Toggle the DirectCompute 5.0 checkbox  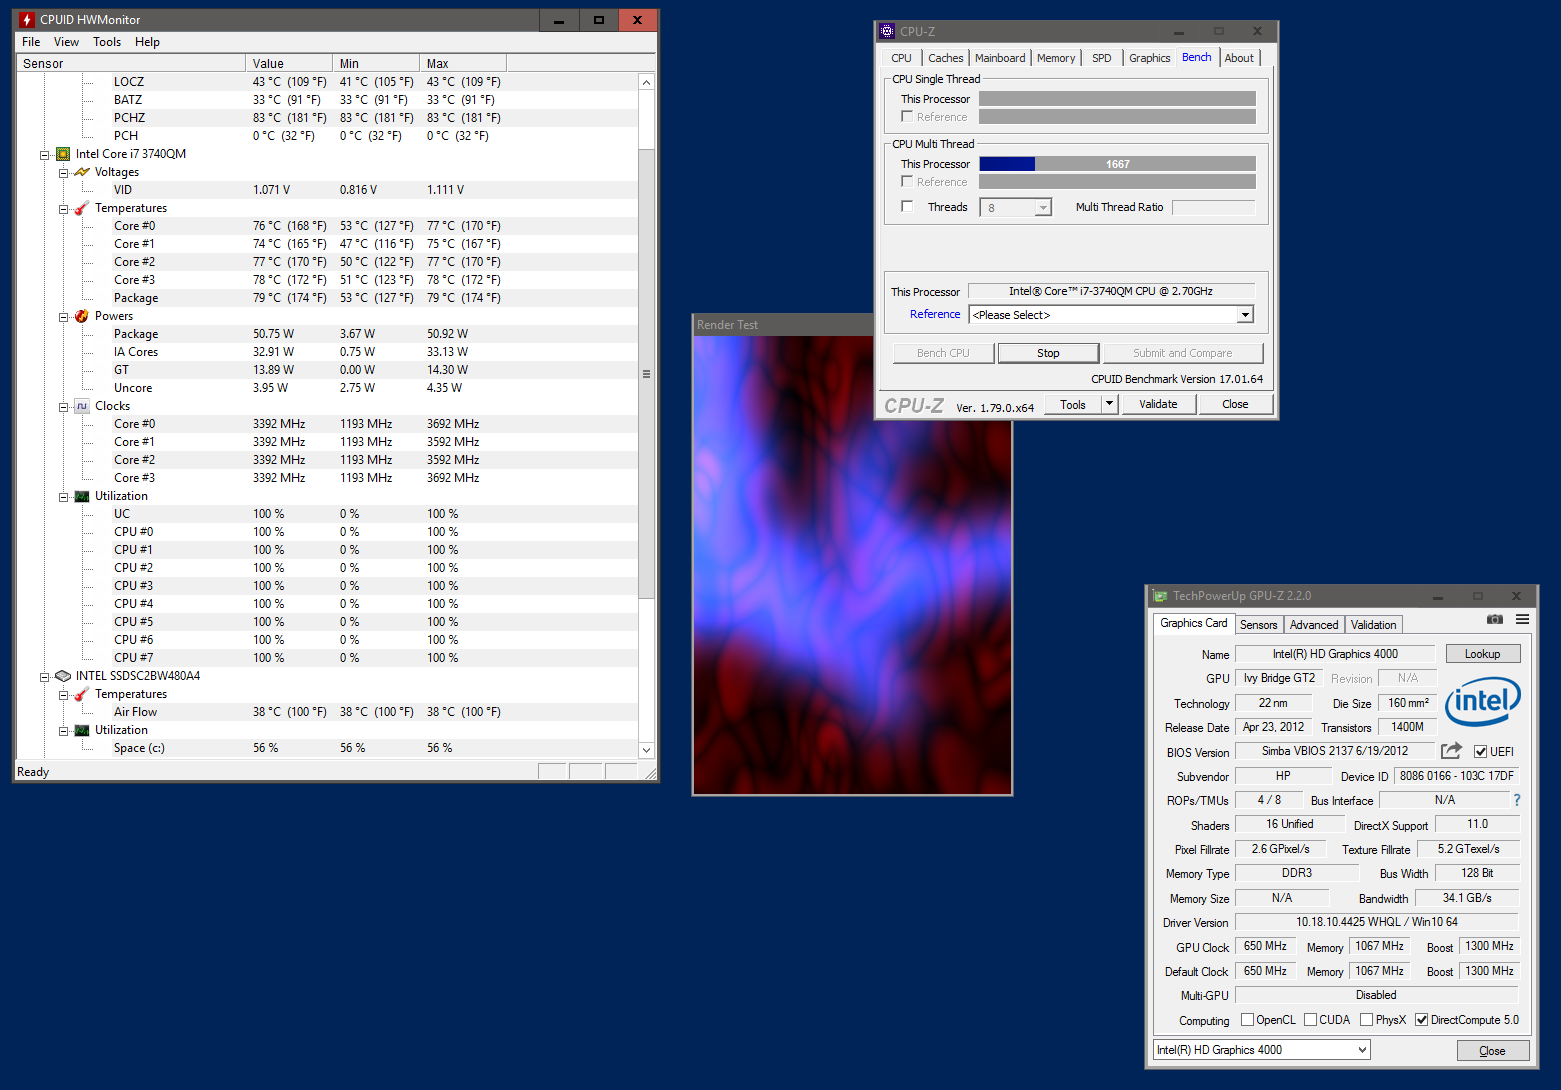coord(1421,1020)
